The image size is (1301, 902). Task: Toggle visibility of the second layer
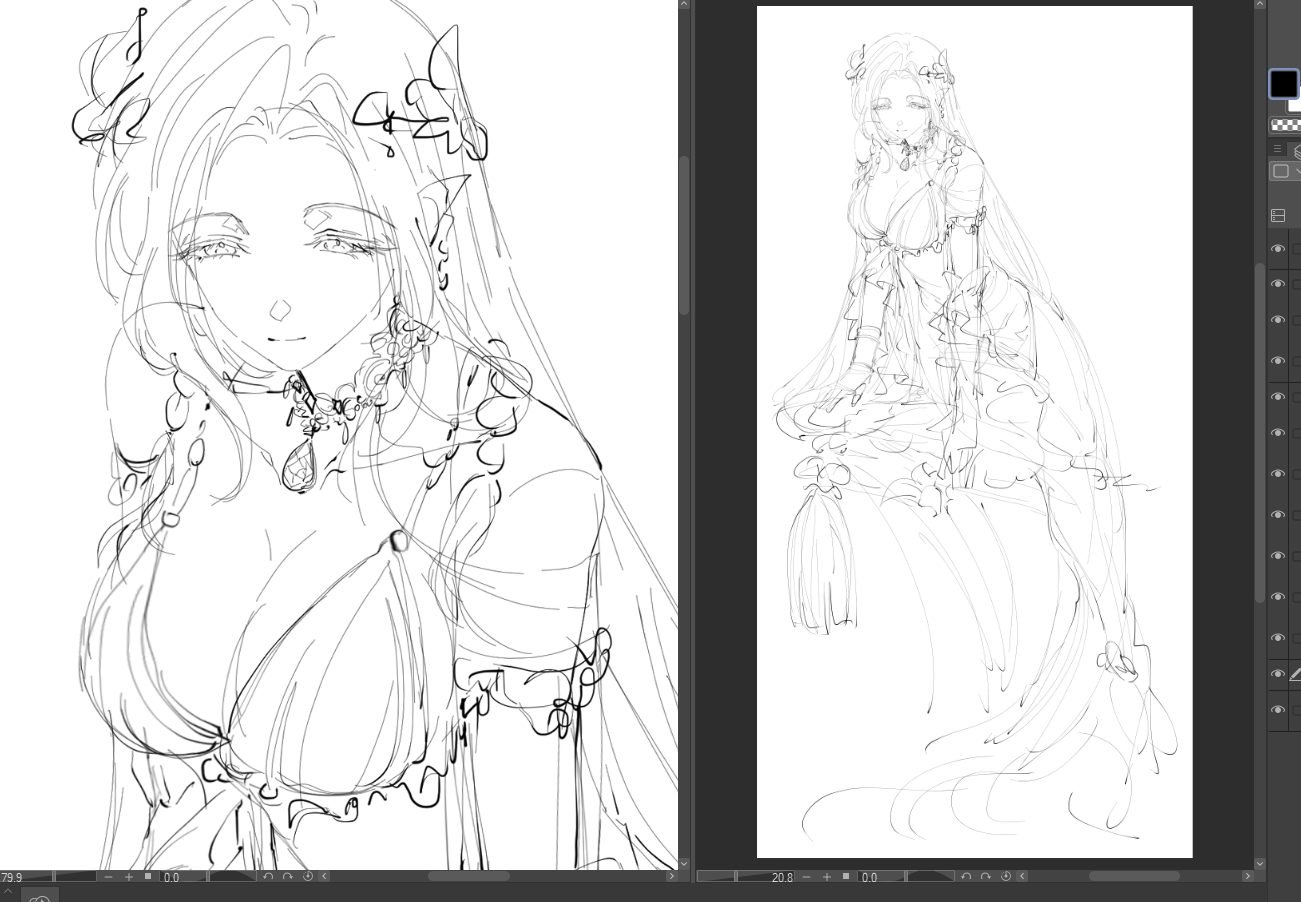pos(1277,284)
